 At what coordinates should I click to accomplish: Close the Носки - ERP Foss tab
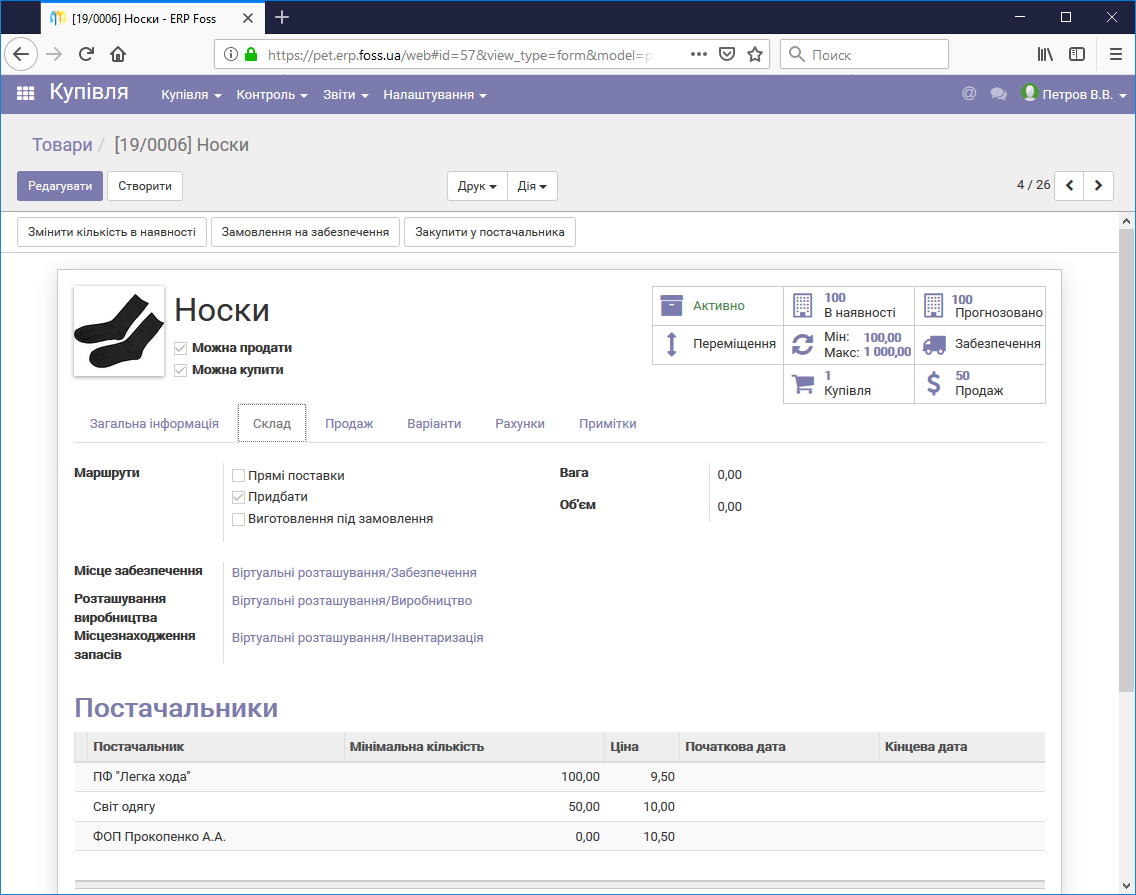(x=248, y=18)
